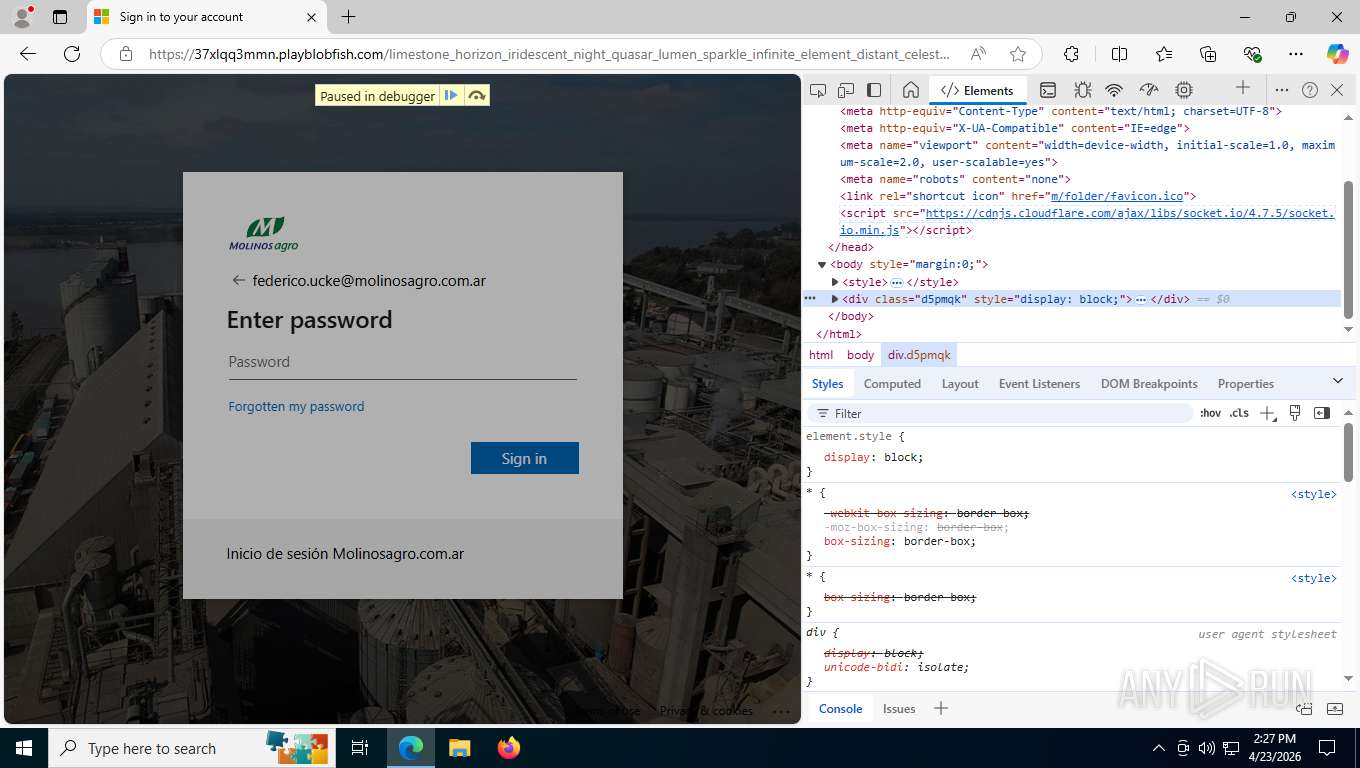Open Browser essentials heart icon

tap(1252, 54)
